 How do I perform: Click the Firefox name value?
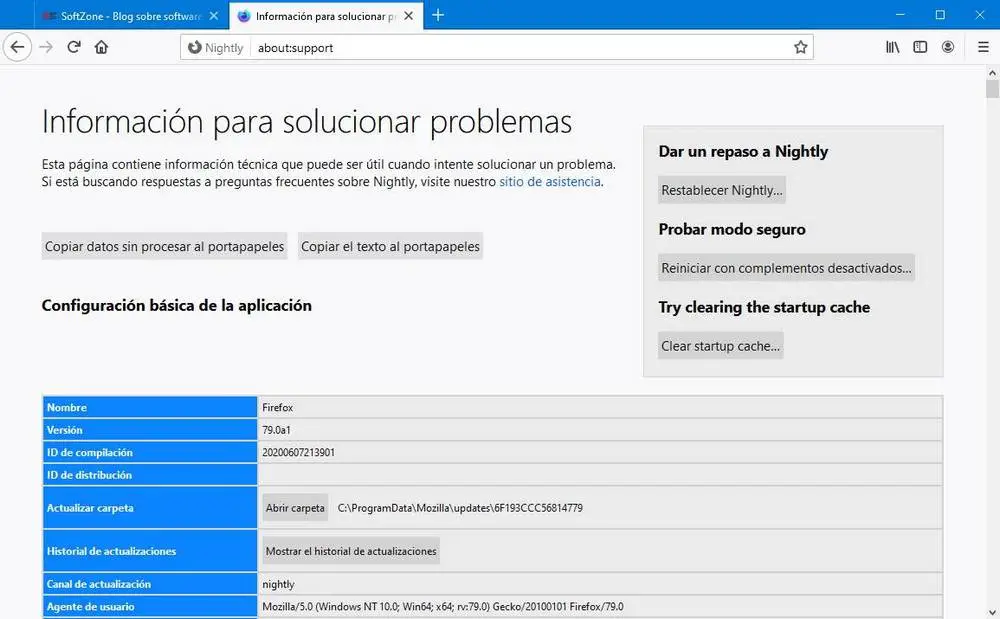(277, 407)
